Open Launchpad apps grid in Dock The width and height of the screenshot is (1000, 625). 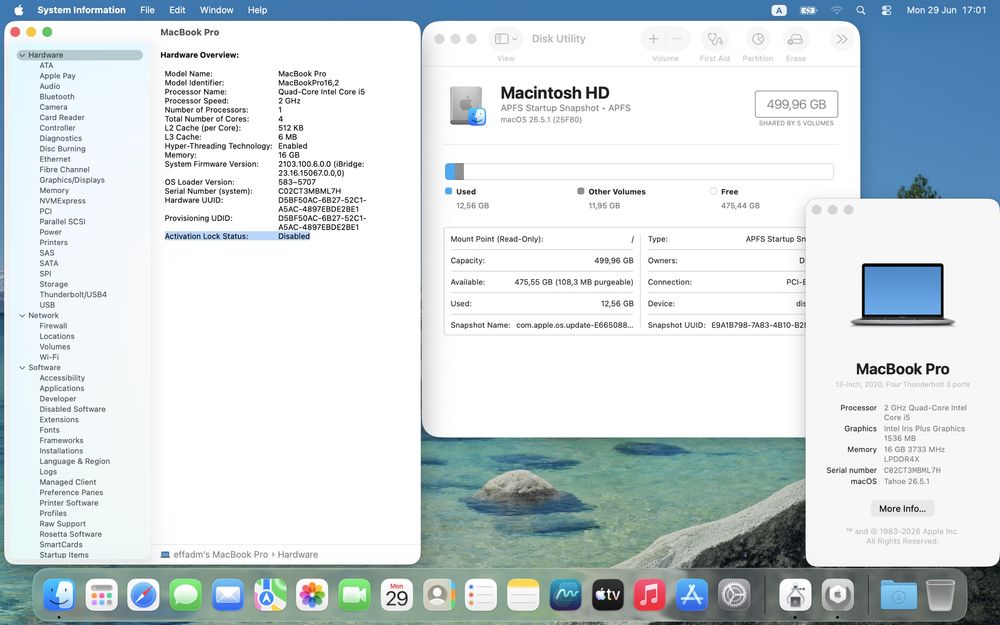[x=101, y=595]
